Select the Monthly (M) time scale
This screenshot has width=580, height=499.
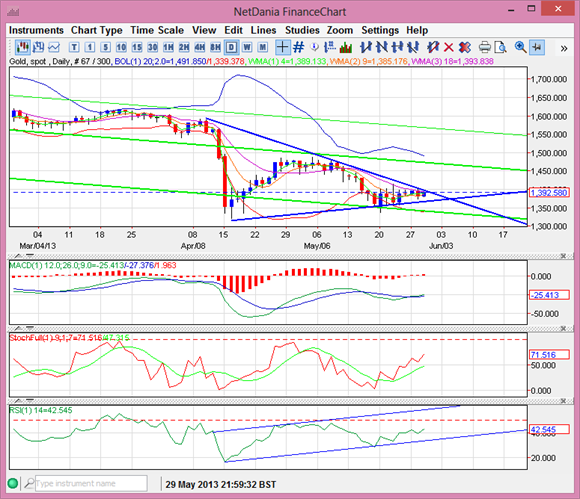263,47
